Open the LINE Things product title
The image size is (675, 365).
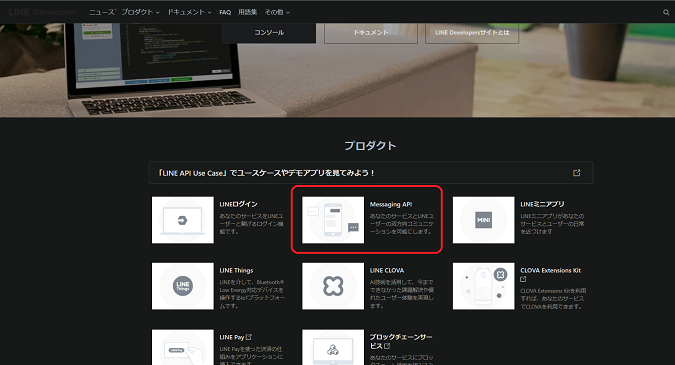(236, 270)
